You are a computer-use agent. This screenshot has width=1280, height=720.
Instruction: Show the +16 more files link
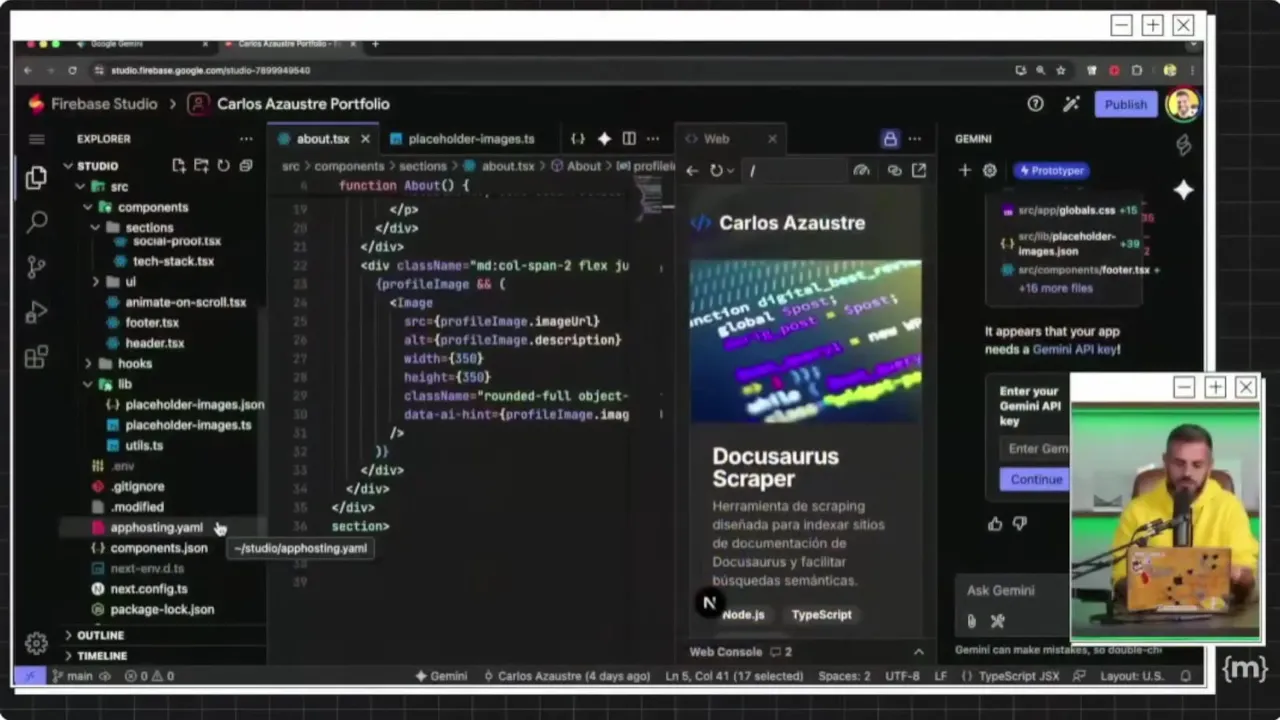click(1055, 288)
